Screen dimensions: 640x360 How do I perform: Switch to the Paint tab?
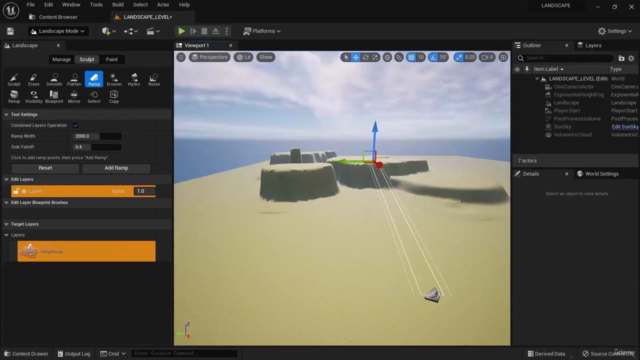pos(112,60)
